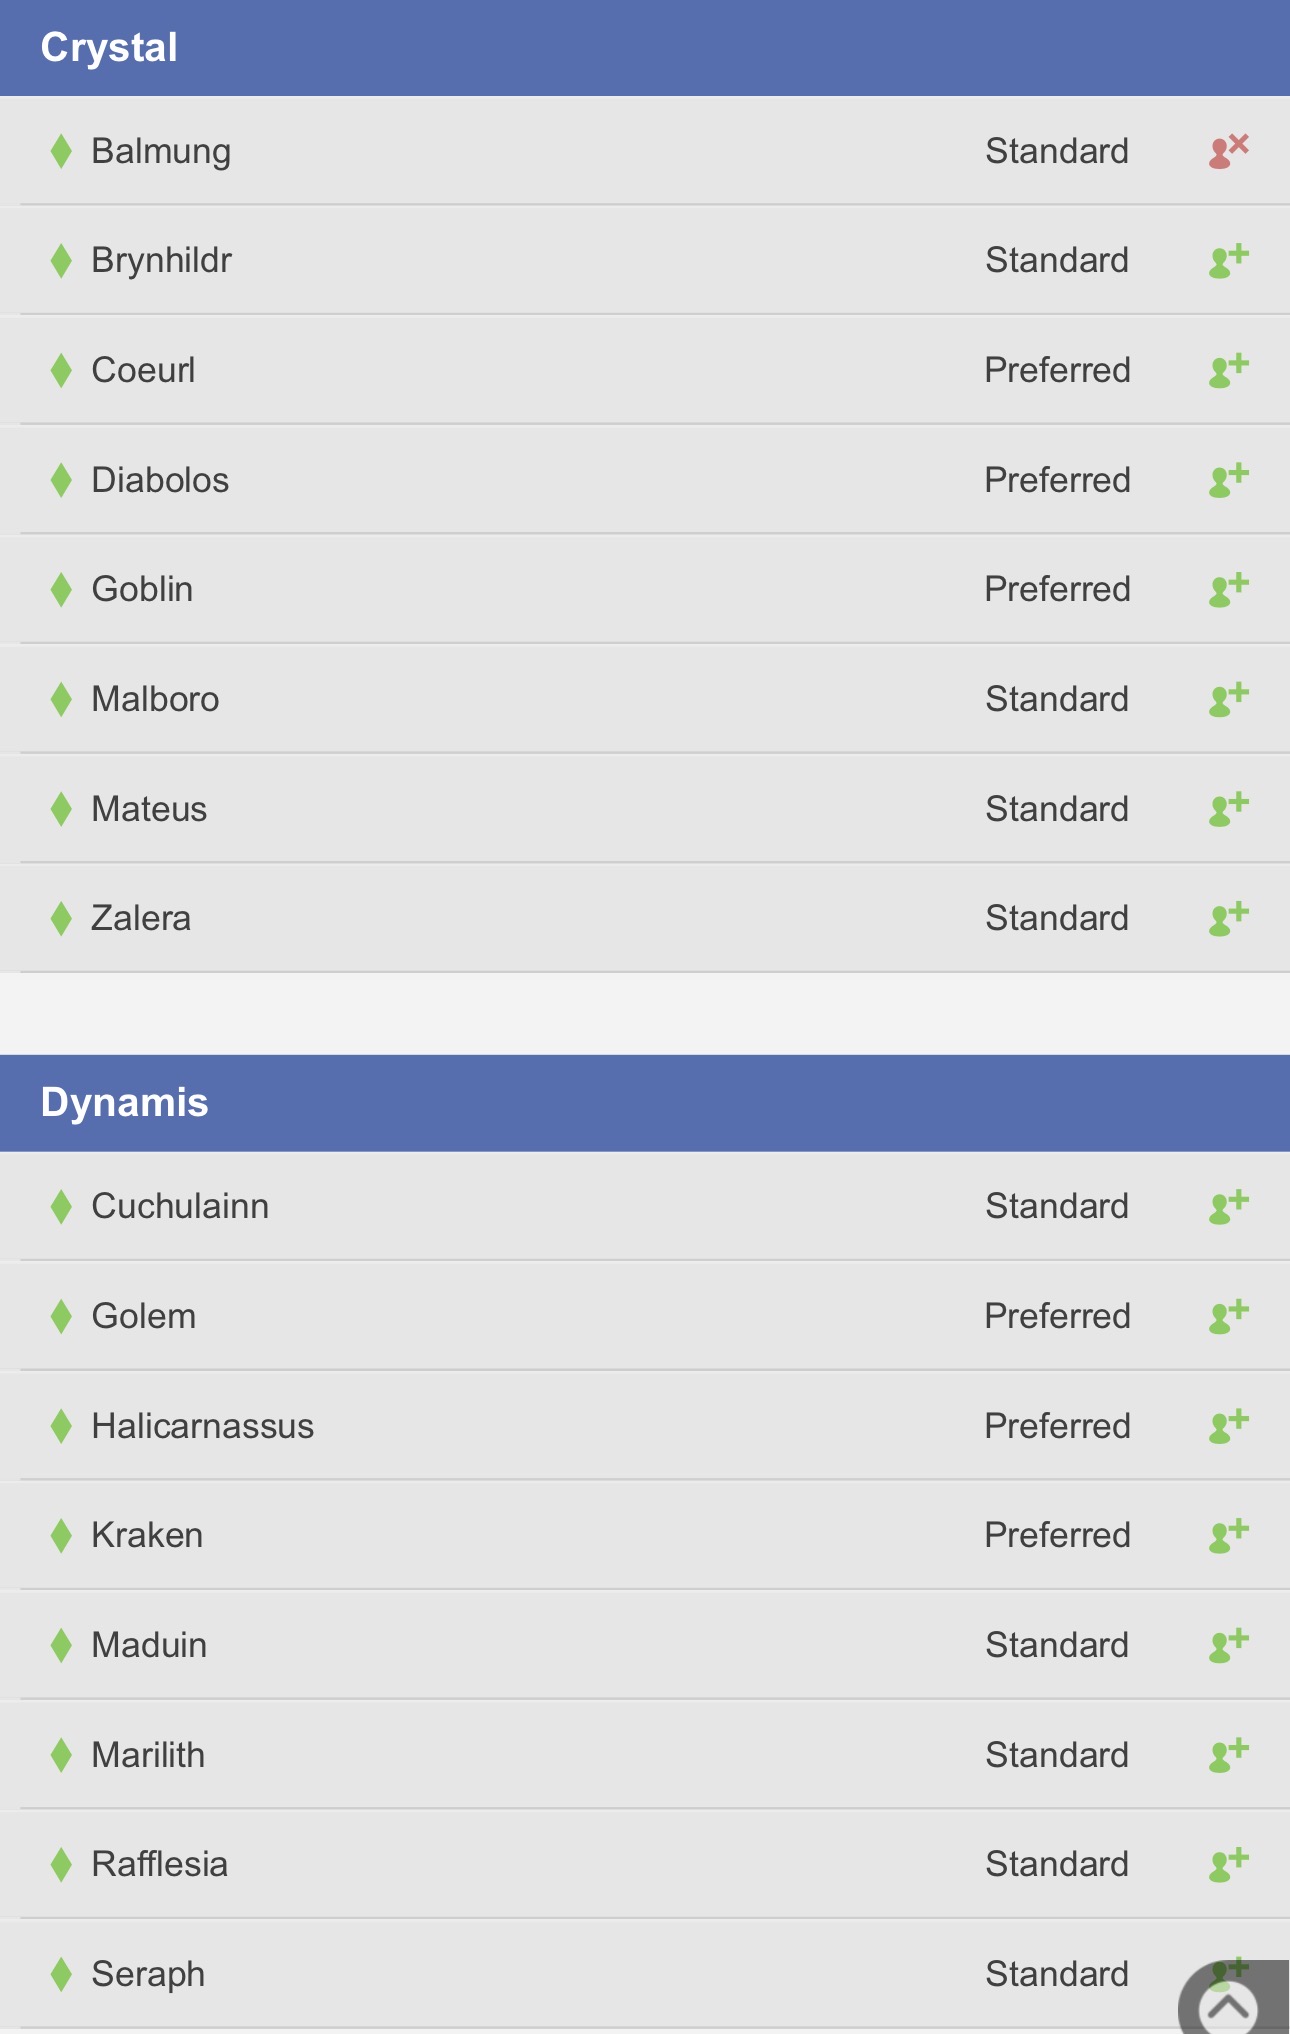This screenshot has width=1290, height=2034.
Task: Click the add-character icon next to Brynhildr
Action: 1229,260
